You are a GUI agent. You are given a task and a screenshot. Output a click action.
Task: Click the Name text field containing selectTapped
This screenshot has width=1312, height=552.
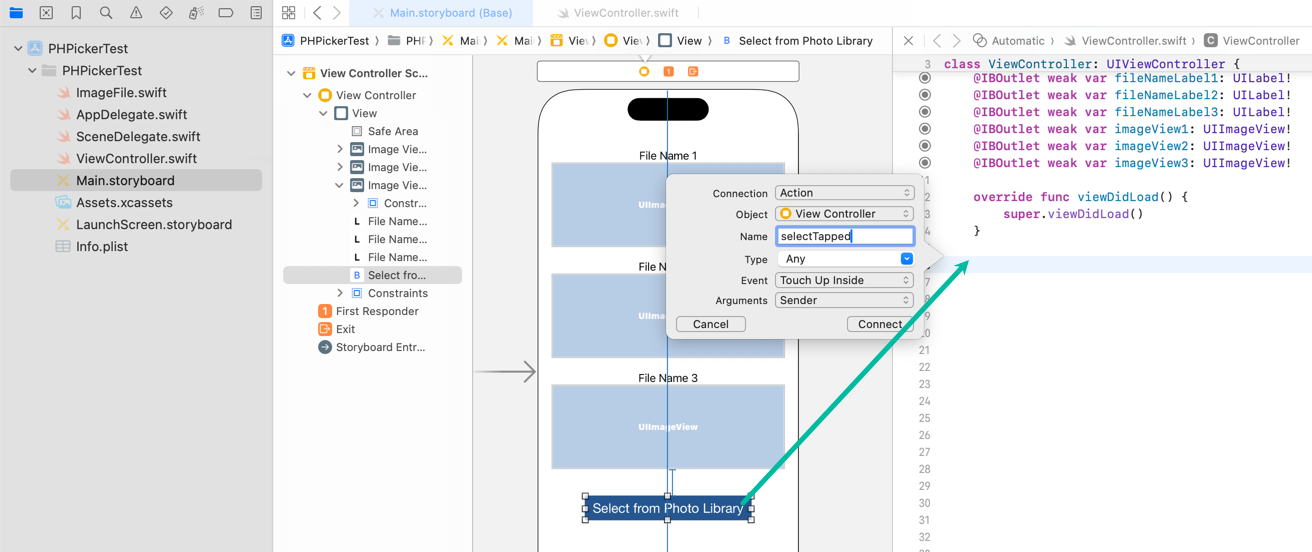pos(844,236)
